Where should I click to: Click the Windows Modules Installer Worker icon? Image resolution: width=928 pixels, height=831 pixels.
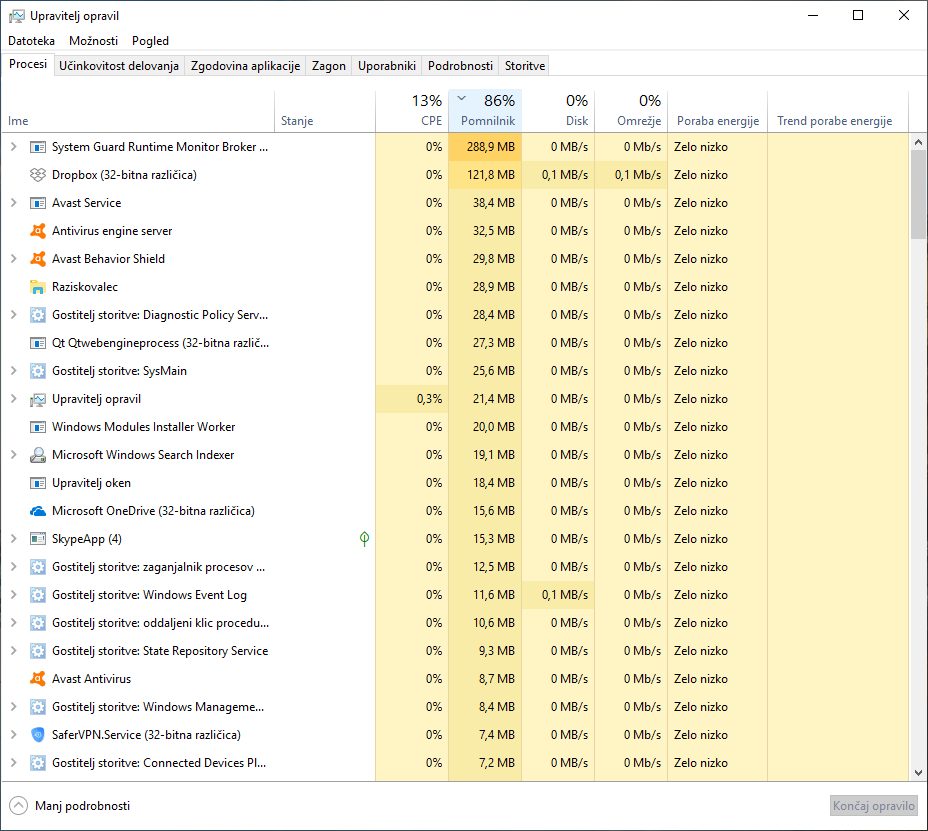tap(38, 427)
